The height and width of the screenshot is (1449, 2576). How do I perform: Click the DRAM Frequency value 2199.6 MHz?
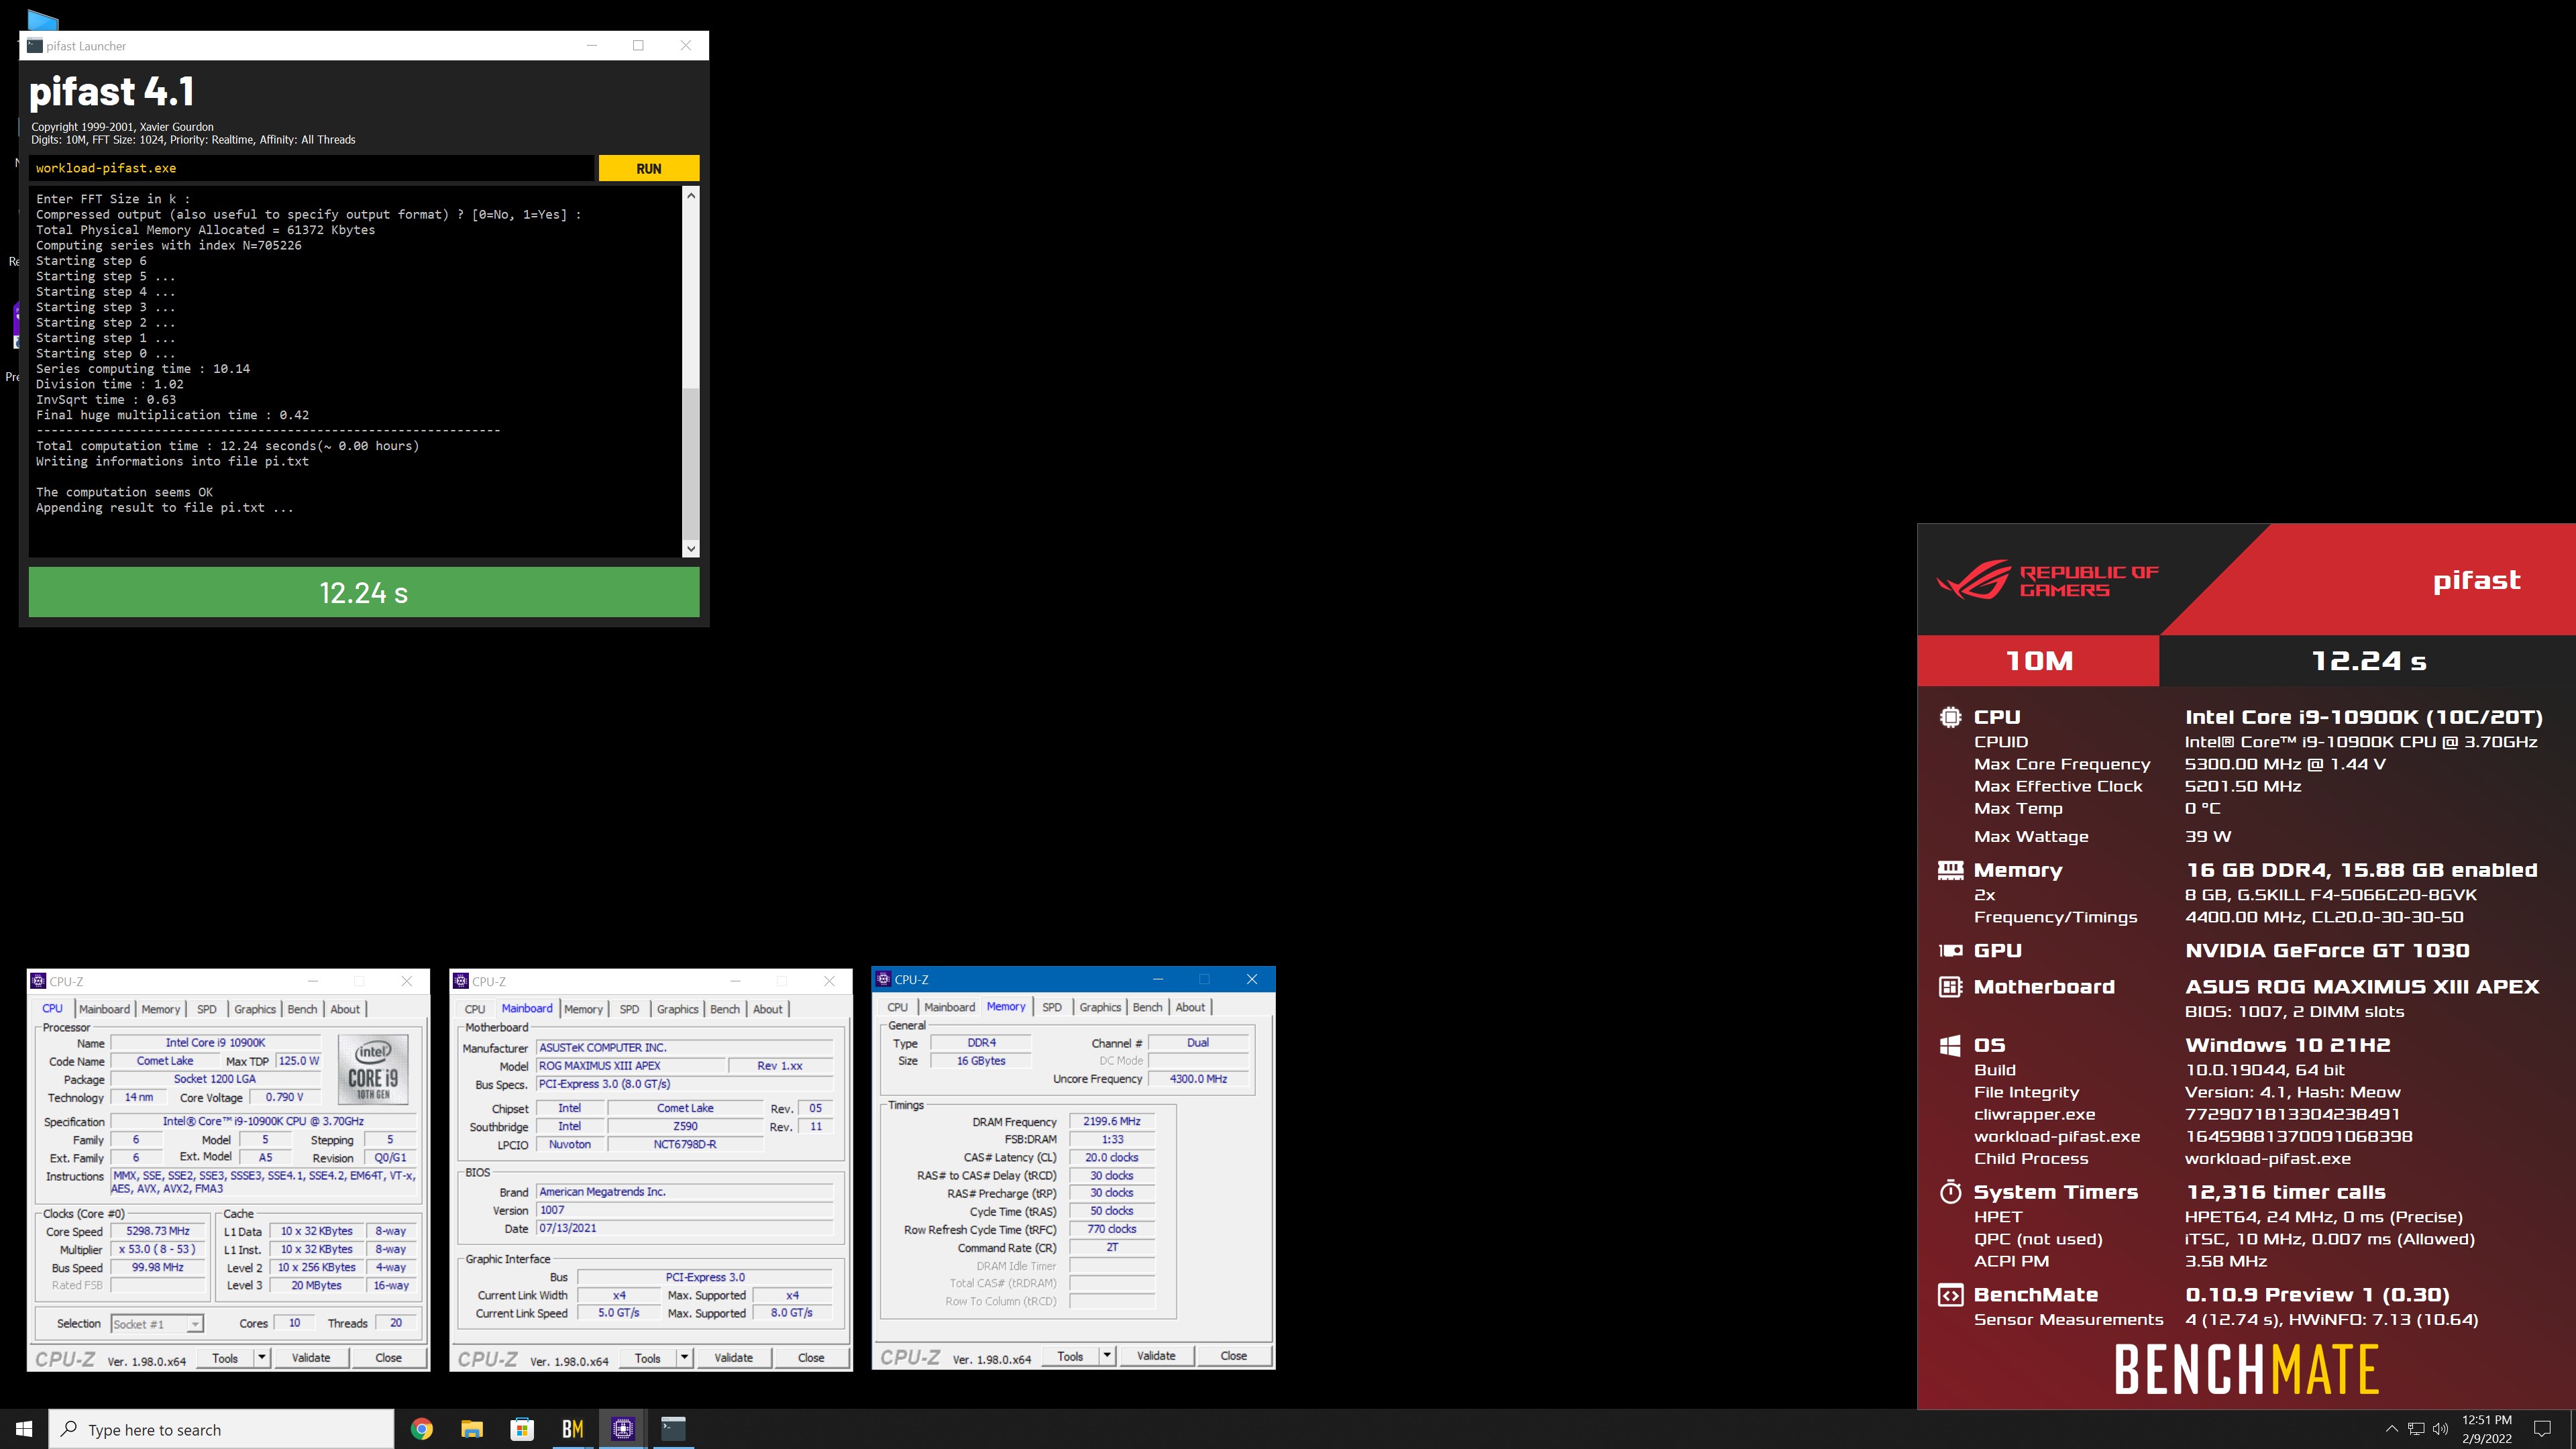click(1111, 1121)
